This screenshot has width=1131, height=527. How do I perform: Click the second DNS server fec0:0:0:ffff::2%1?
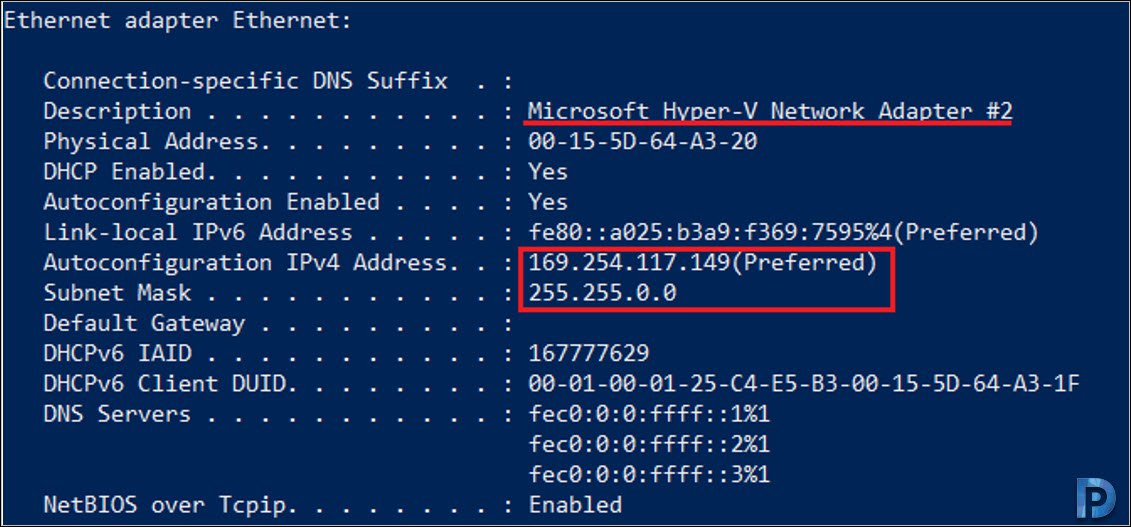649,444
